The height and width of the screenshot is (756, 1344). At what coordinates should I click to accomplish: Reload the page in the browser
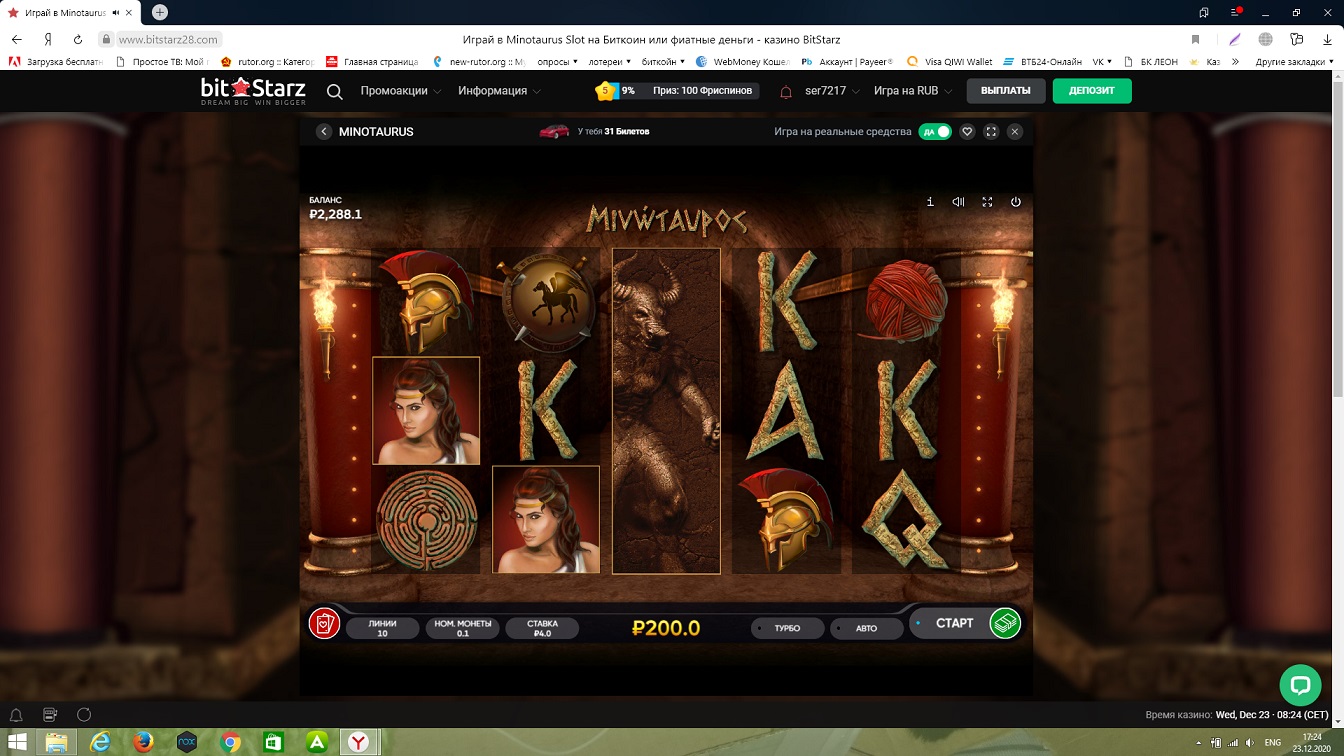(78, 39)
